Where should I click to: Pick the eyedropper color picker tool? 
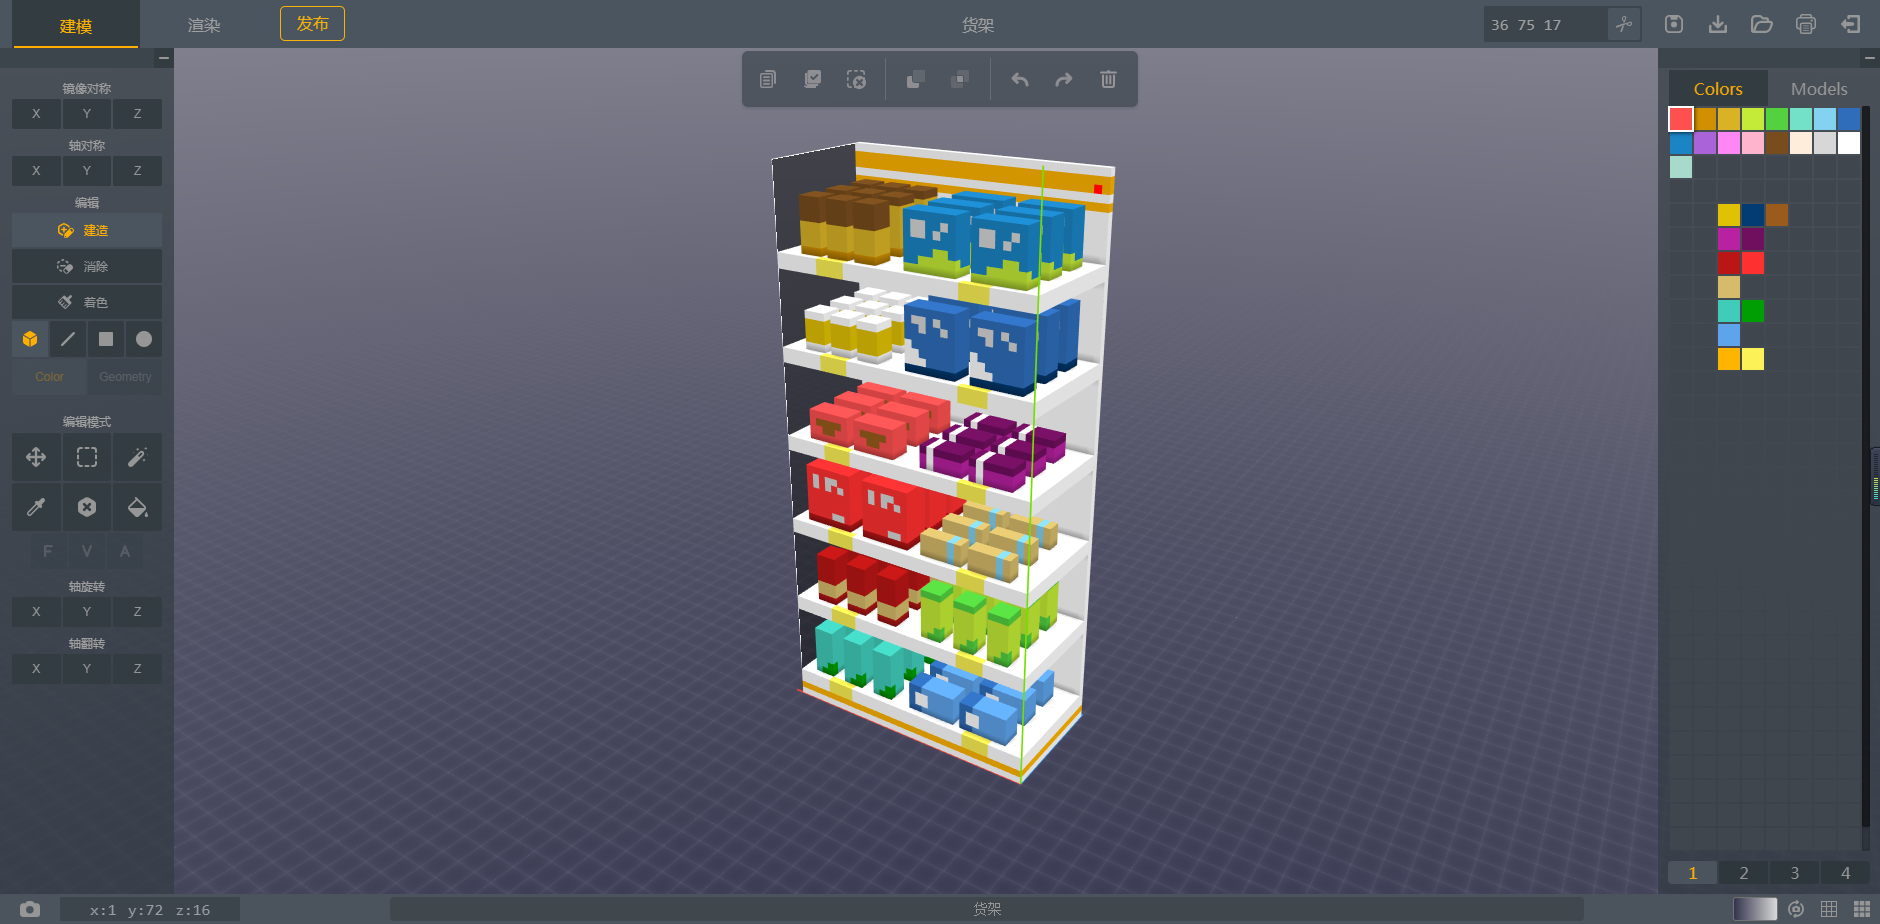[36, 507]
